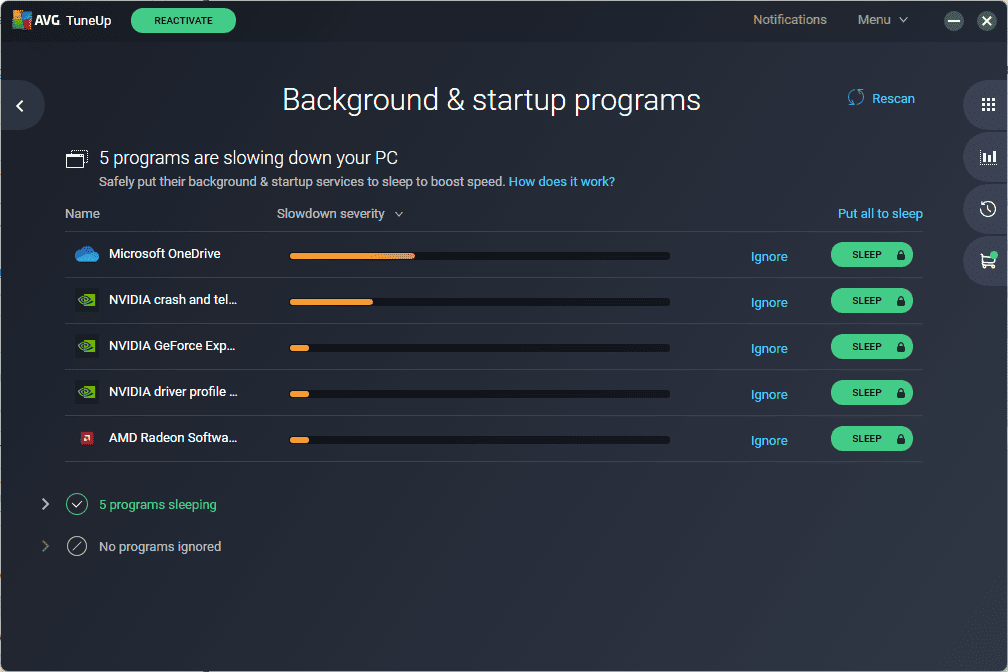Select the NVIDIA crash and tel... name

point(173,300)
